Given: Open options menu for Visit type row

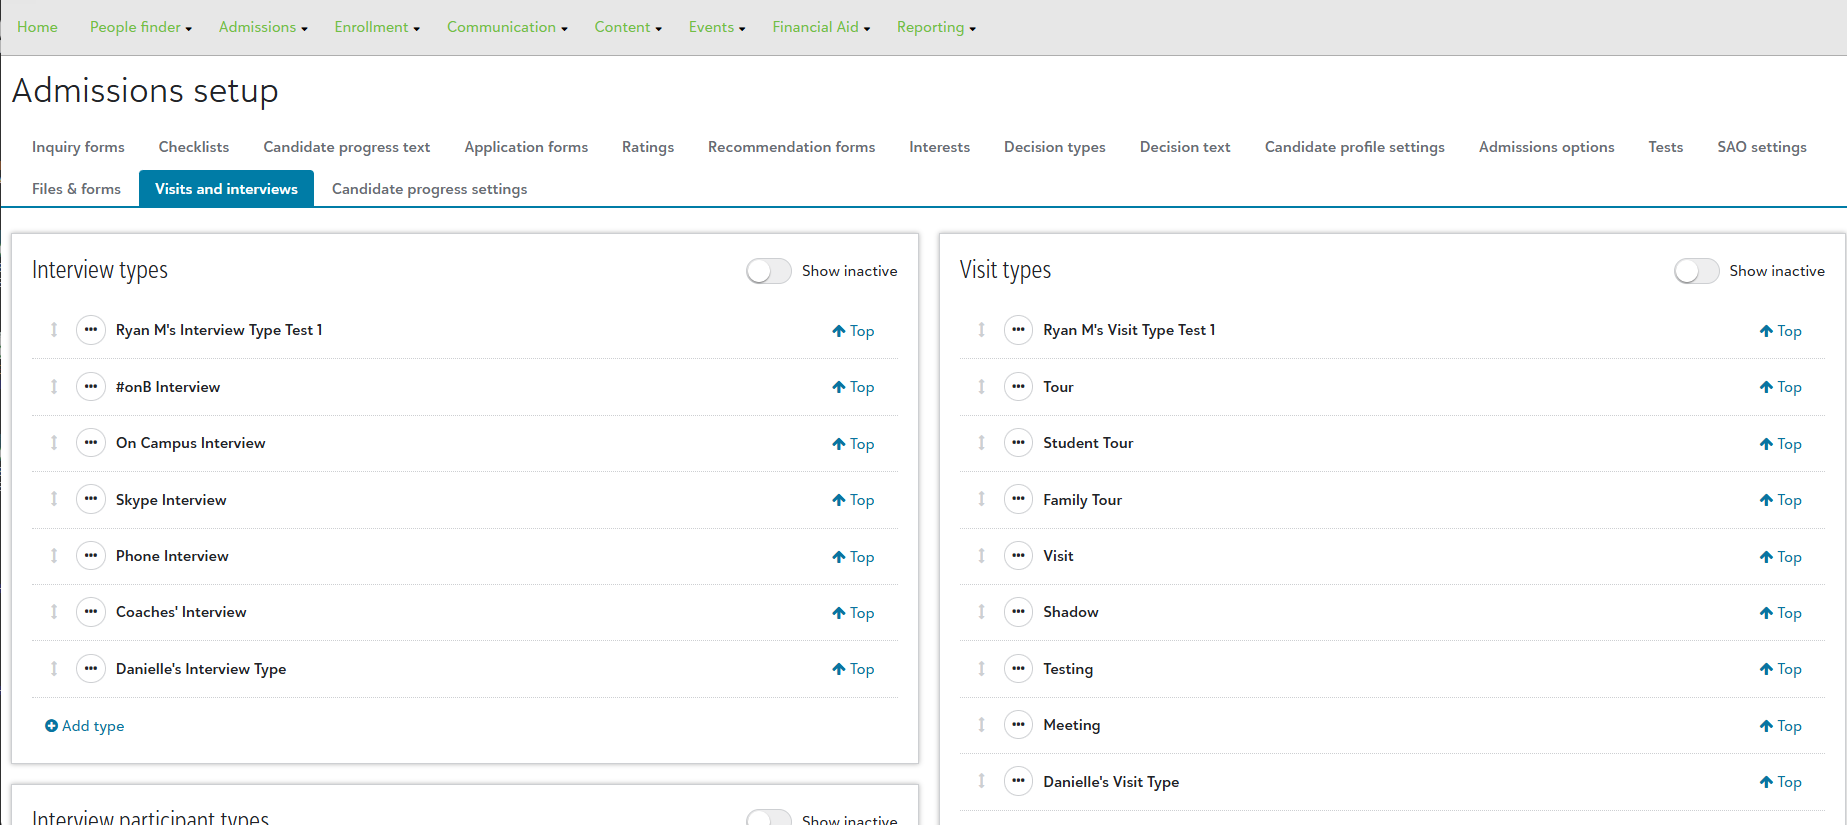Looking at the screenshot, I should click(1018, 556).
